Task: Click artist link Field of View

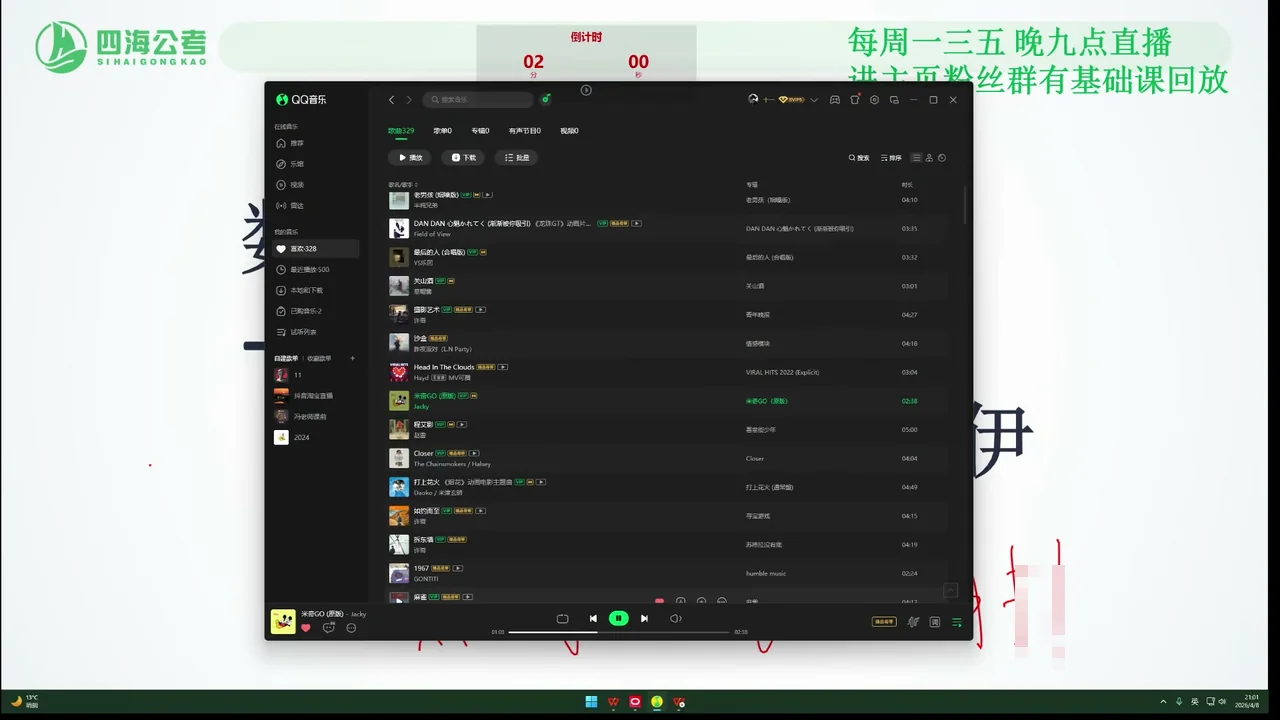Action: 432,234
